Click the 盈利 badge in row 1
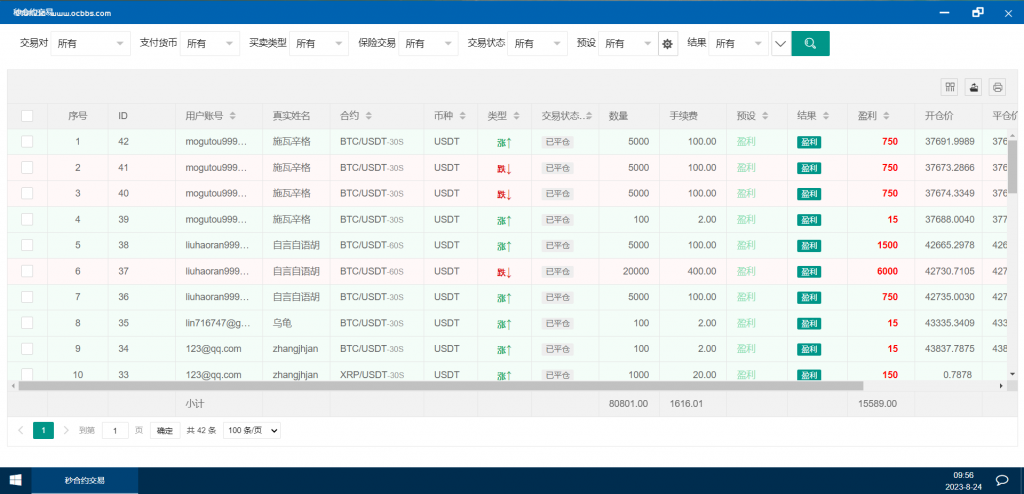 tap(809, 142)
